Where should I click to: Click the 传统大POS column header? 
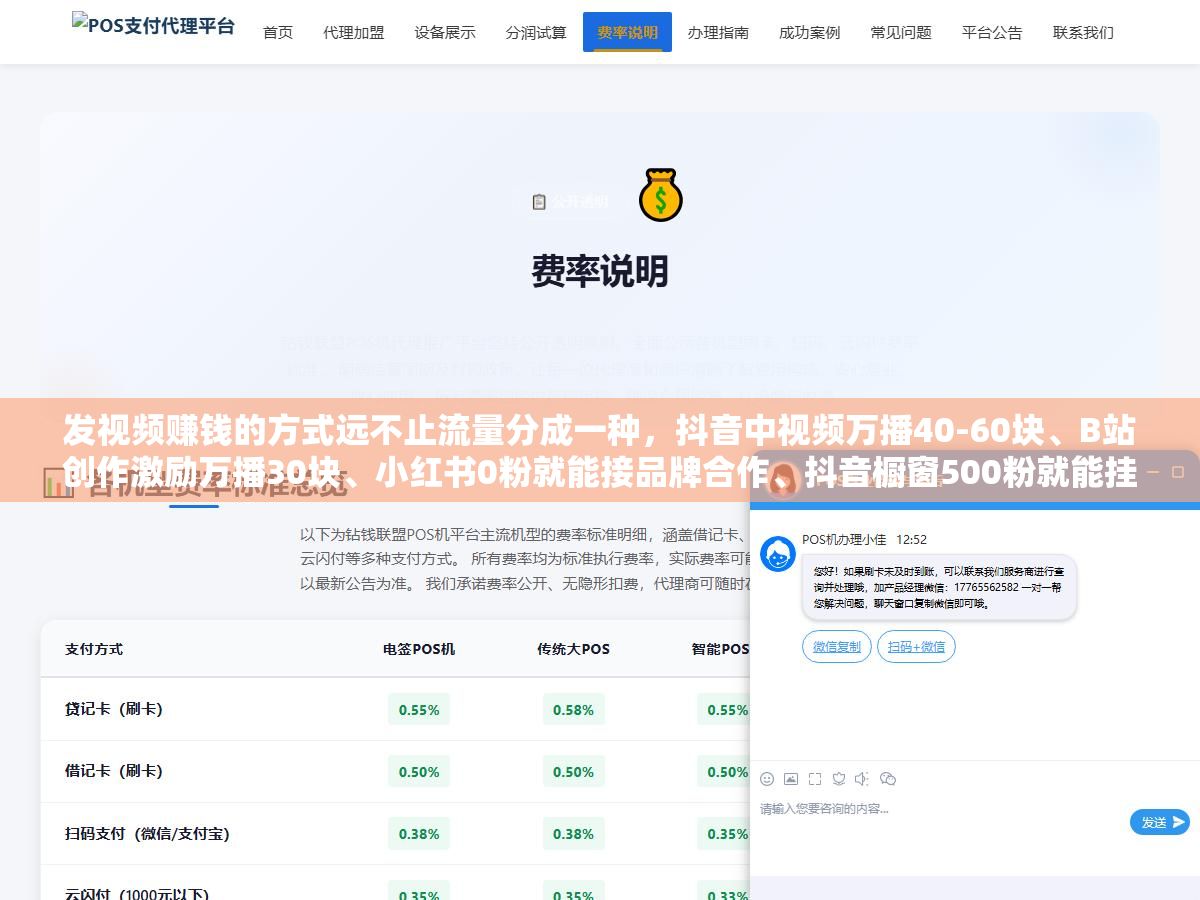[573, 649]
